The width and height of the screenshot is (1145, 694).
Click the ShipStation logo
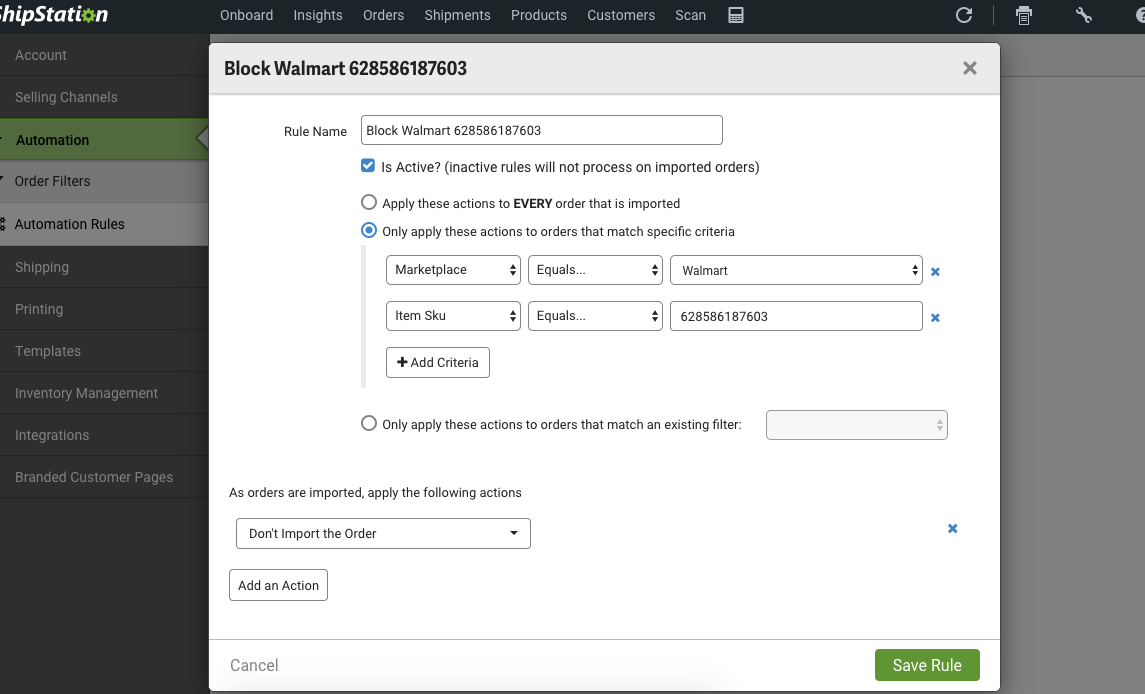tap(54, 15)
